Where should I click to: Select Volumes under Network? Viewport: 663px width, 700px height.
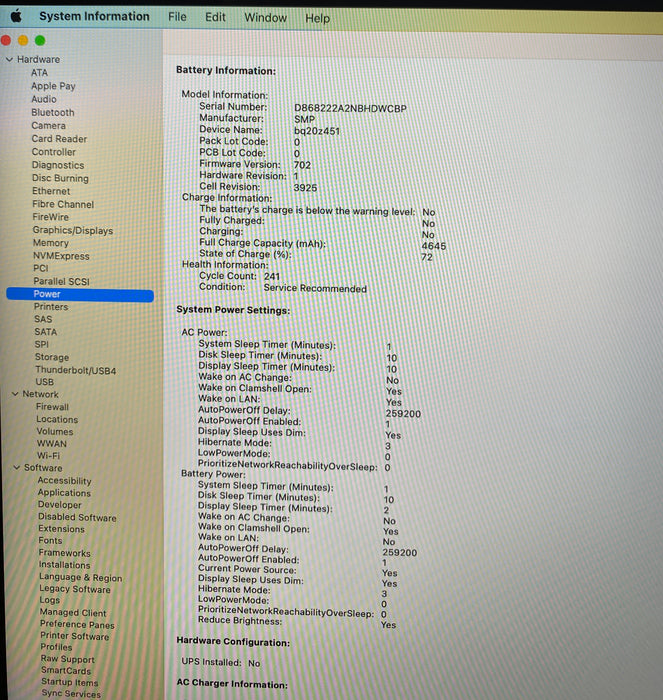tap(54, 431)
